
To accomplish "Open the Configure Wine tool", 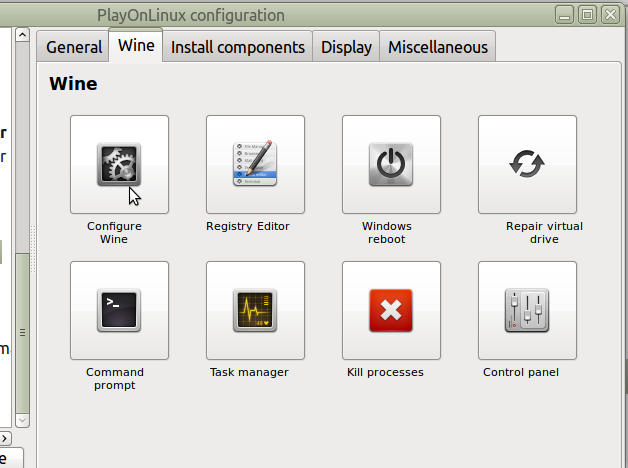I will coord(119,164).
